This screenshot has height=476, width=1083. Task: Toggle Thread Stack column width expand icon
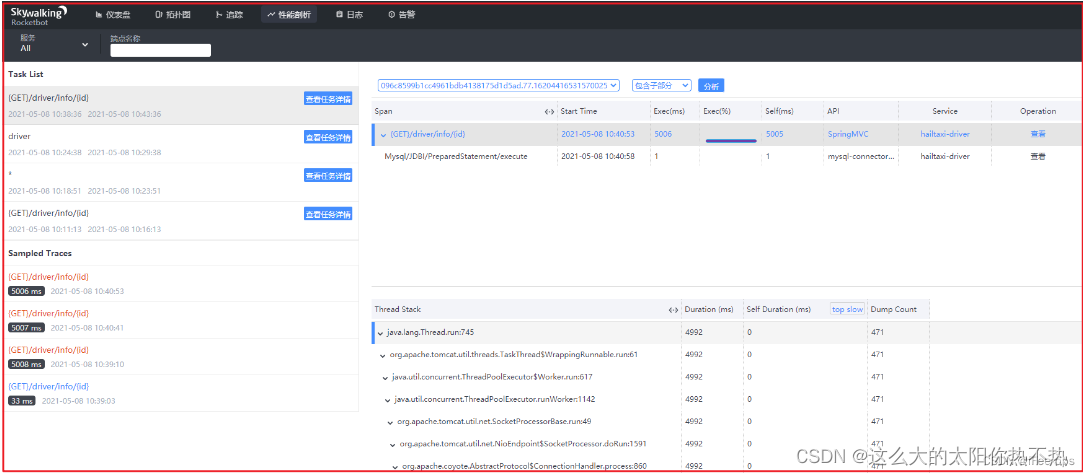(x=673, y=310)
